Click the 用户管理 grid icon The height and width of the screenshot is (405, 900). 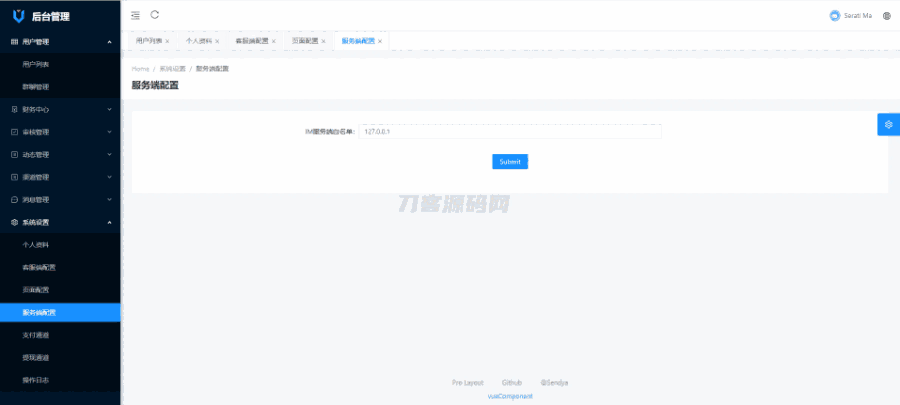pos(14,42)
